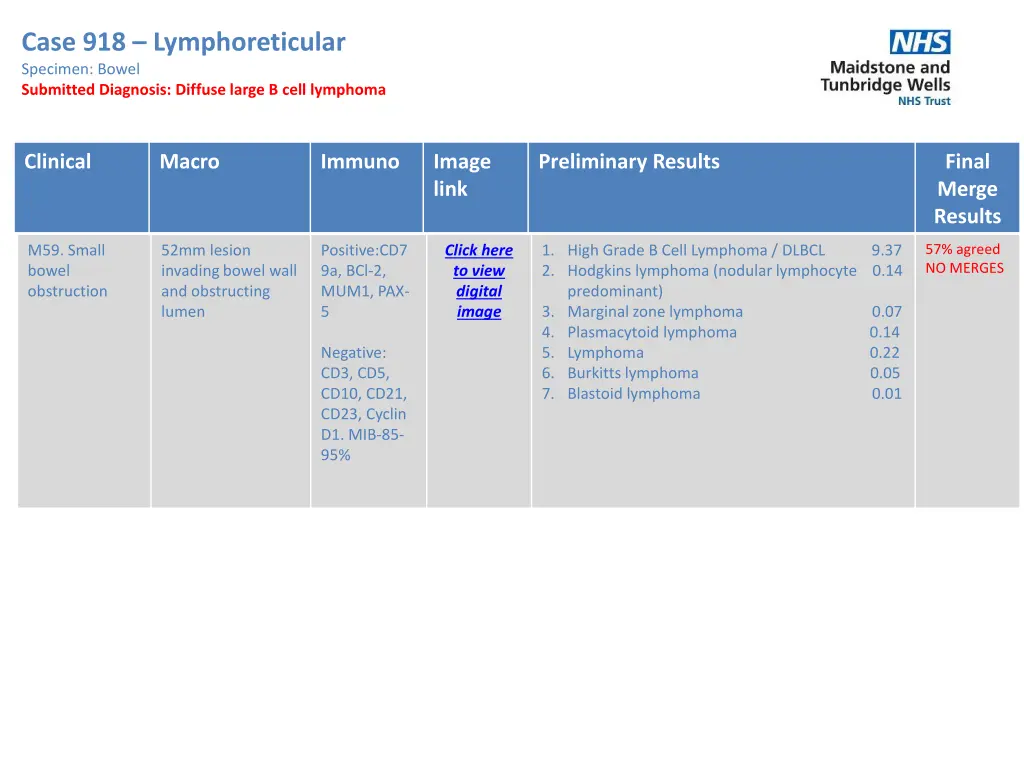
Task: Click the 'Final Merge Results' header
Action: click(967, 189)
